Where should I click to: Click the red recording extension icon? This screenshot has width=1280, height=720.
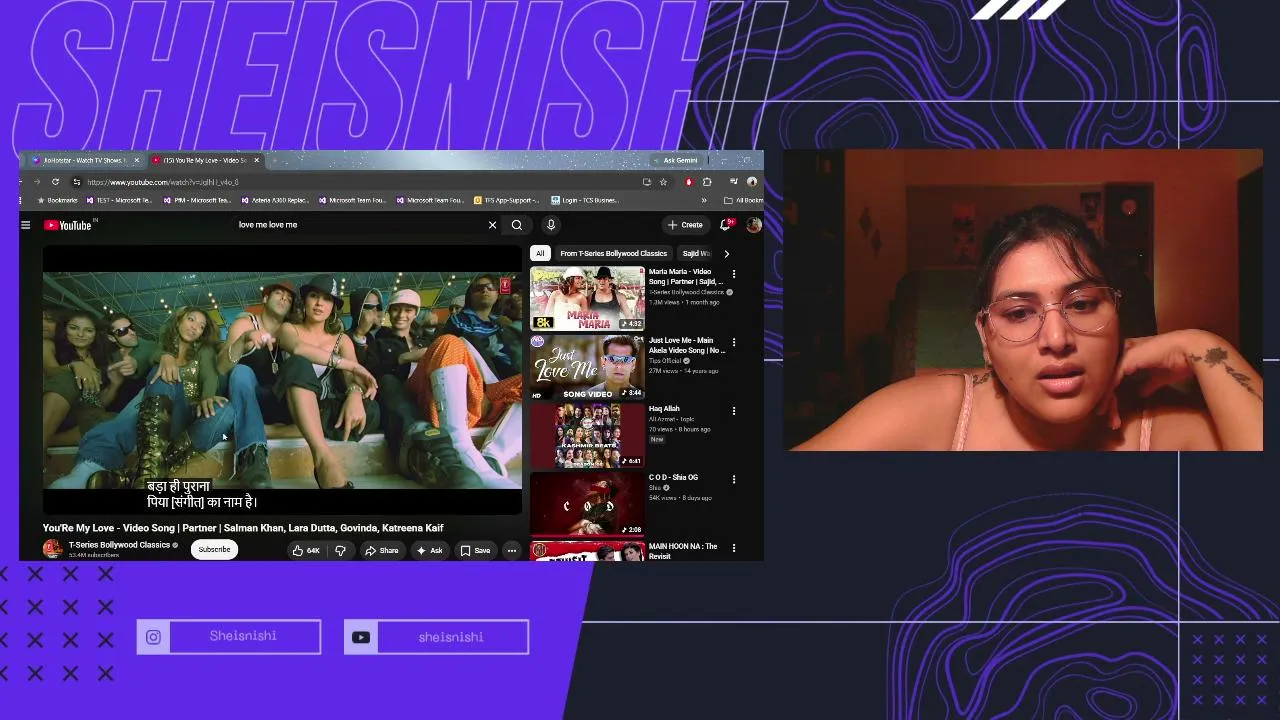(688, 182)
